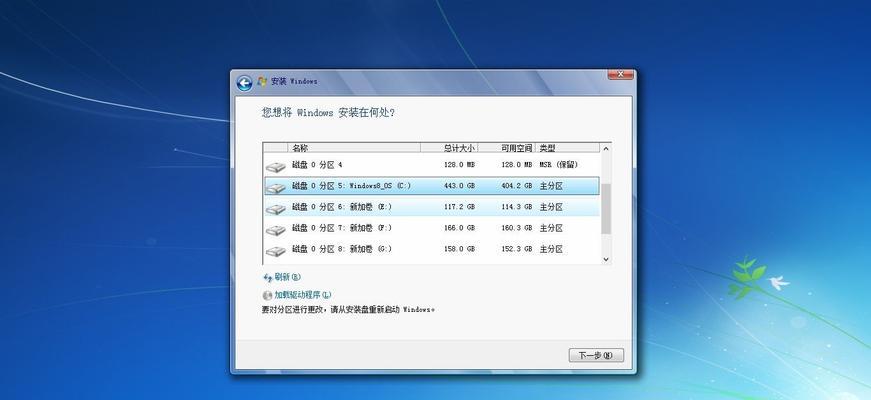Select row 磁盘 0 分区 6: 新加卷 (E:)

click(431, 207)
